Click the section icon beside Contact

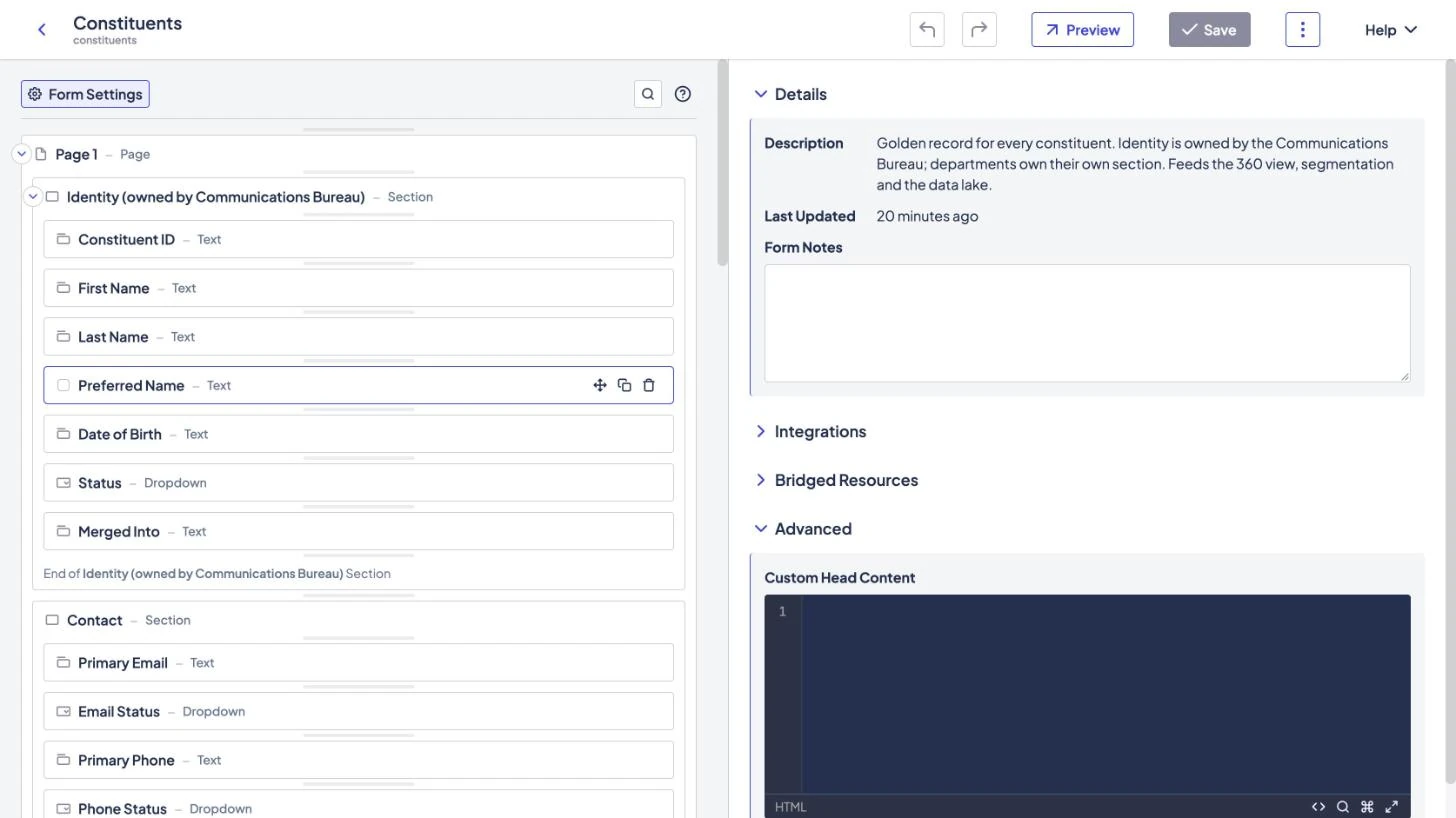(52, 620)
